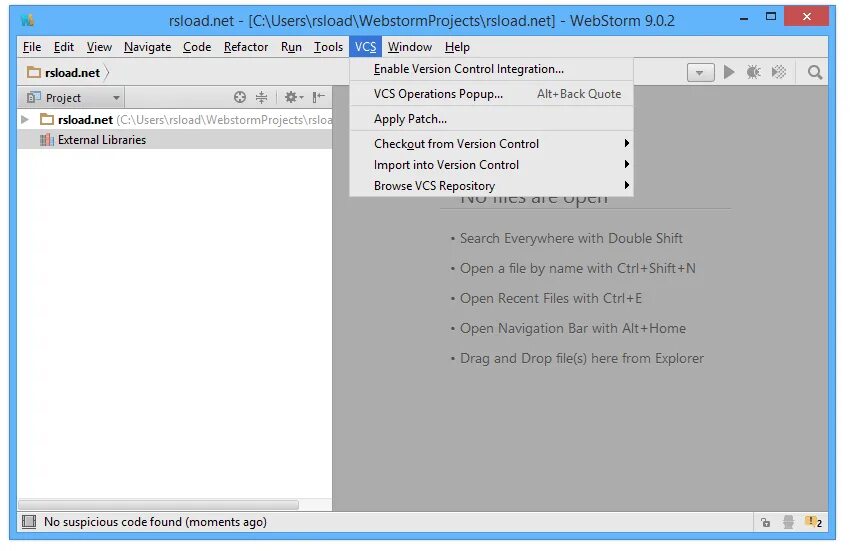The height and width of the screenshot is (551, 850).
Task: Close the WebStorm window
Action: click(x=807, y=17)
